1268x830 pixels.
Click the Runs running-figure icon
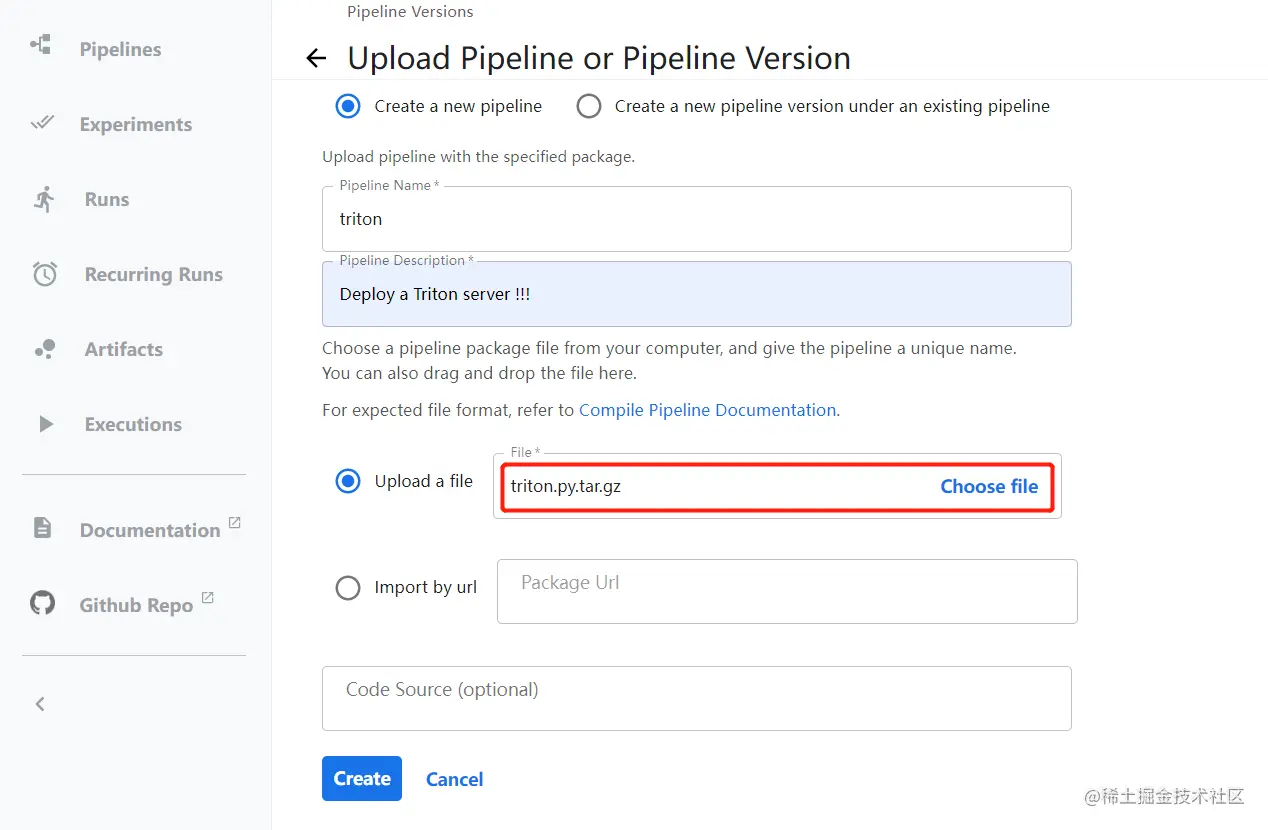point(44,199)
